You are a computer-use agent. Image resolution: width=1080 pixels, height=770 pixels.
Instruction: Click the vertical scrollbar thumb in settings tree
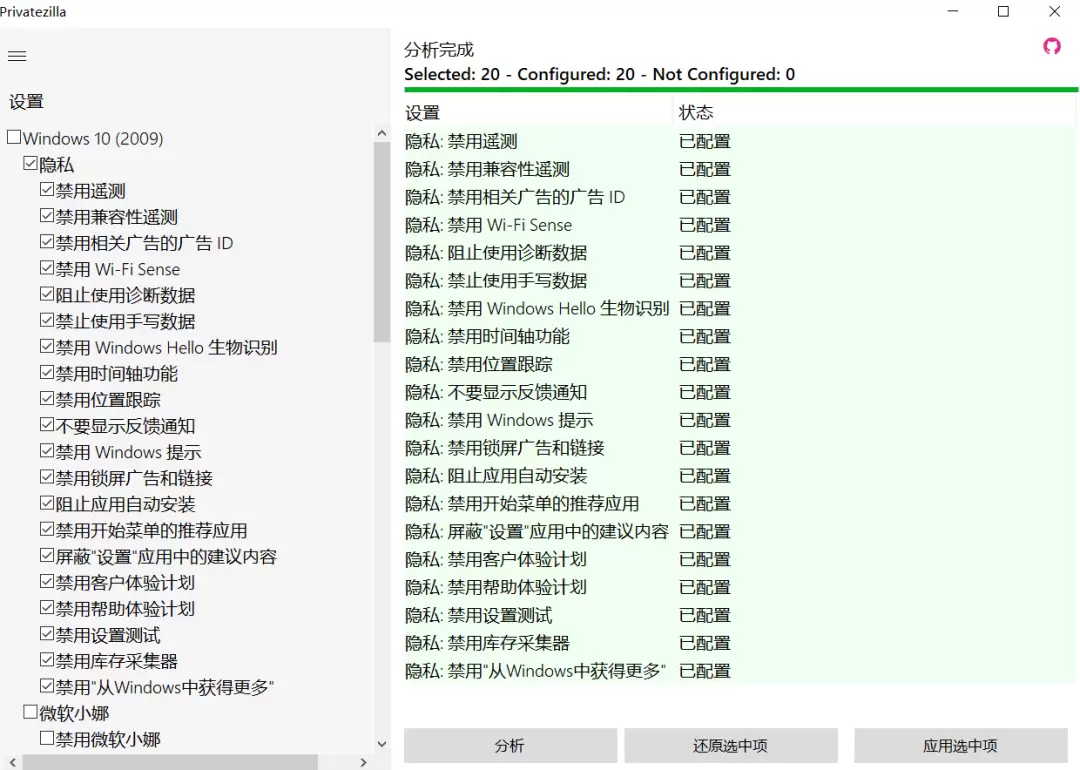(382, 241)
